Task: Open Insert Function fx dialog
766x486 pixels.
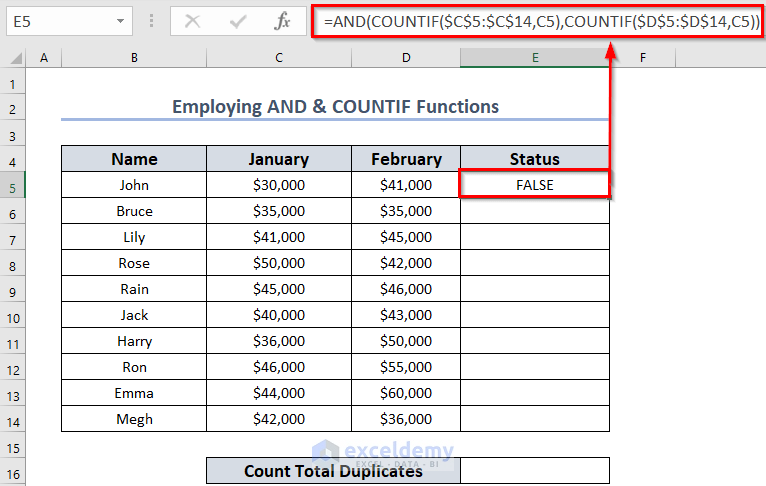Action: pyautogui.click(x=283, y=20)
